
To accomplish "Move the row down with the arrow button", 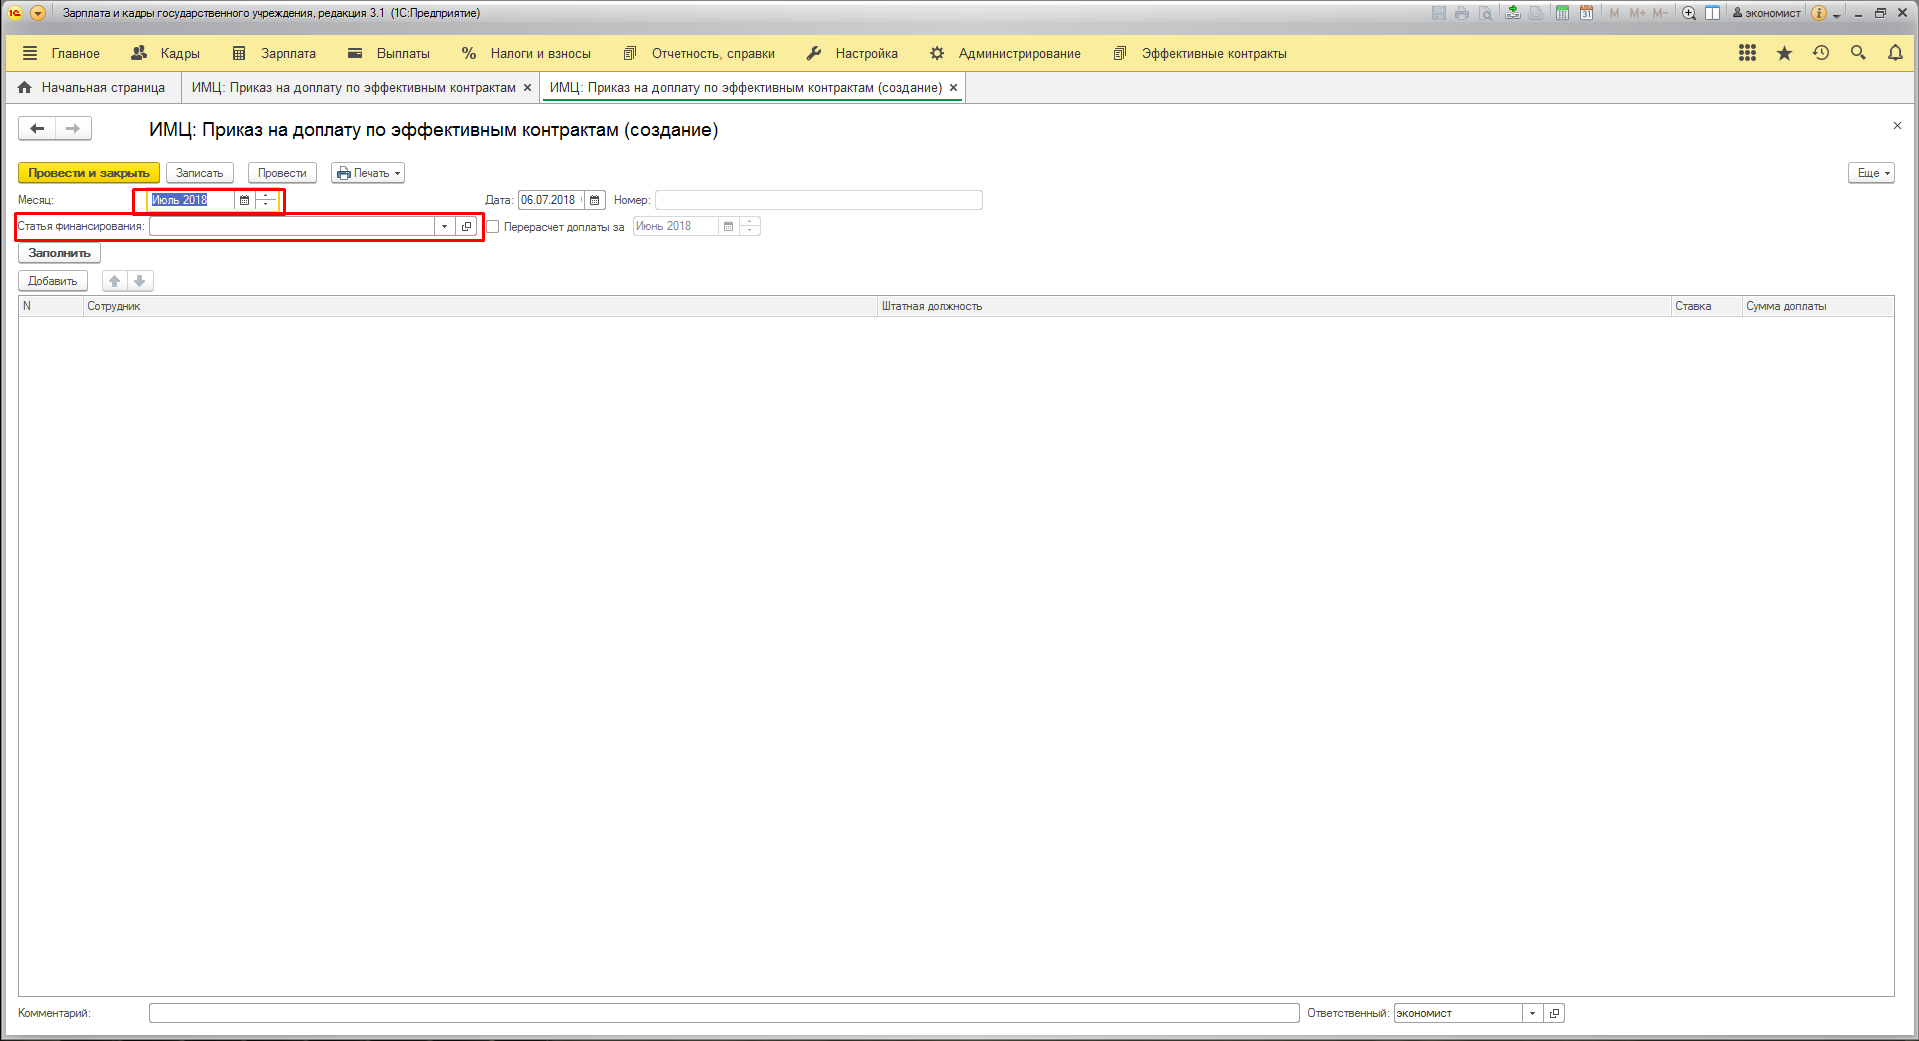I will [x=140, y=281].
